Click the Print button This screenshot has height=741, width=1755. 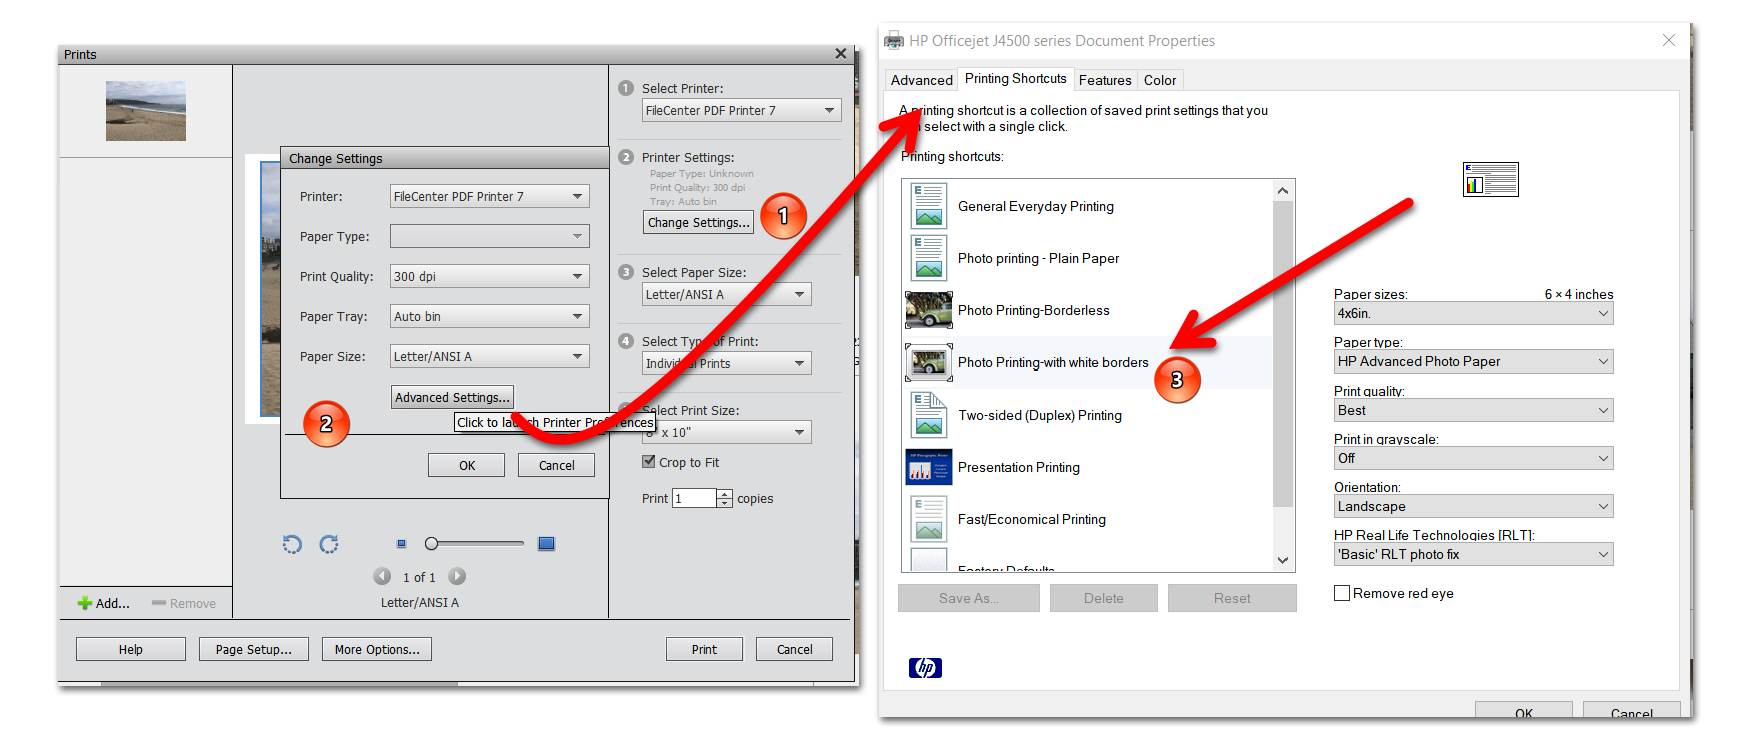[x=704, y=649]
